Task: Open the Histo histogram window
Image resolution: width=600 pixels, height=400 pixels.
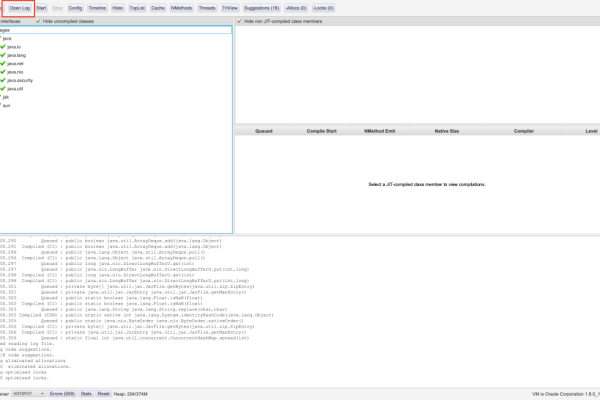Action: (x=119, y=8)
